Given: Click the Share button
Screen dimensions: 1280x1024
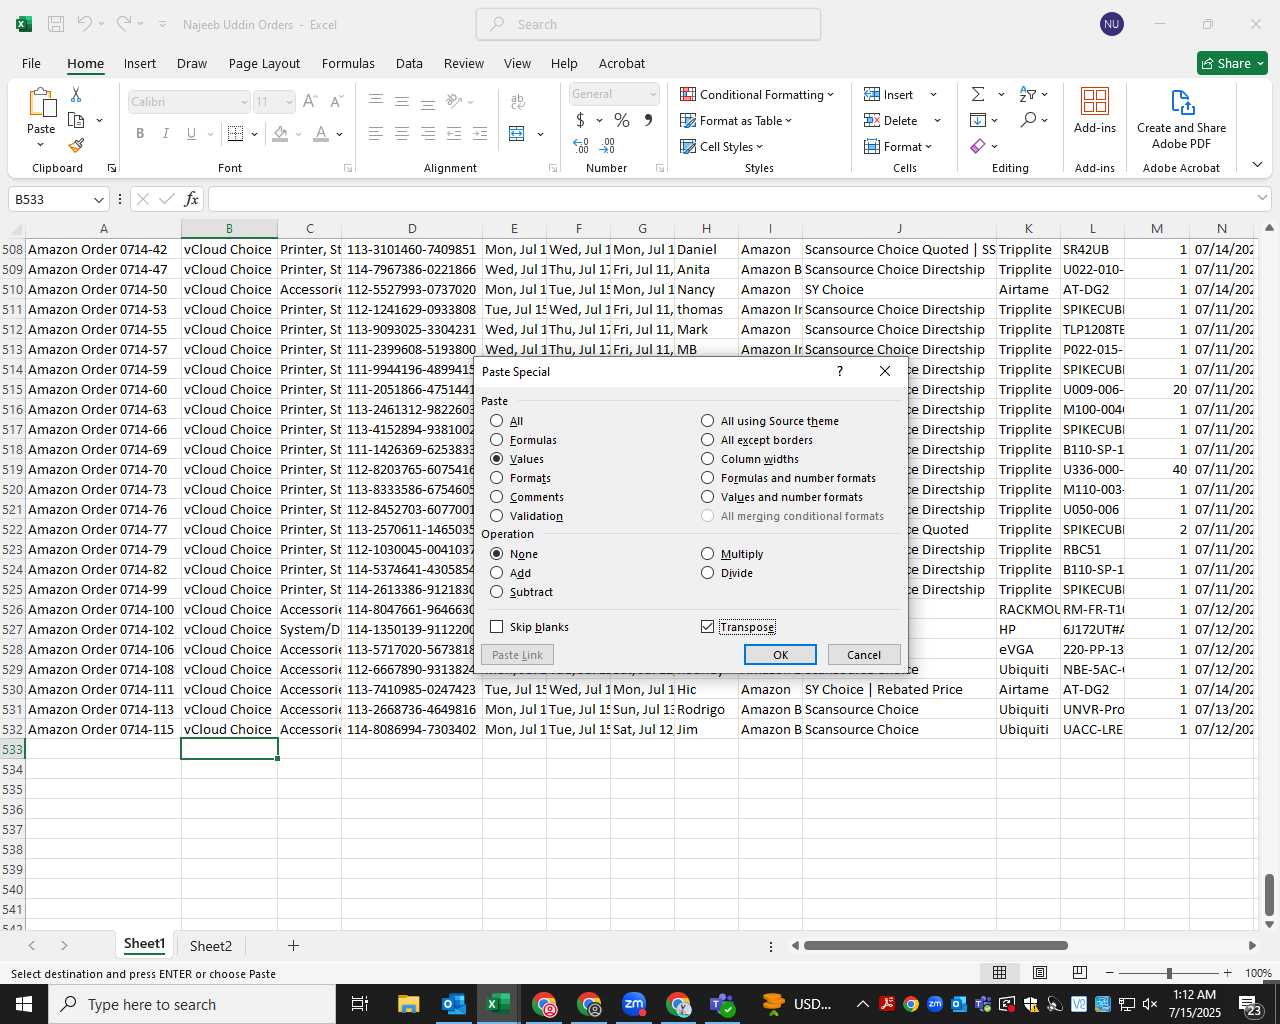Looking at the screenshot, I should 1232,63.
